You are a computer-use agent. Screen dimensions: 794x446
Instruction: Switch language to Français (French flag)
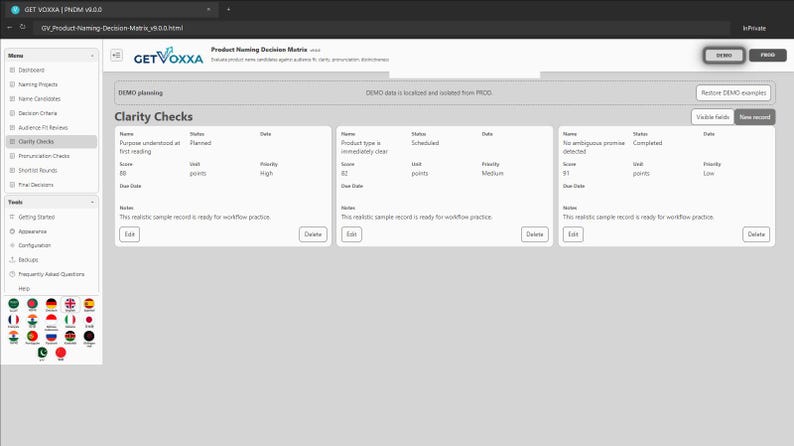[14, 320]
